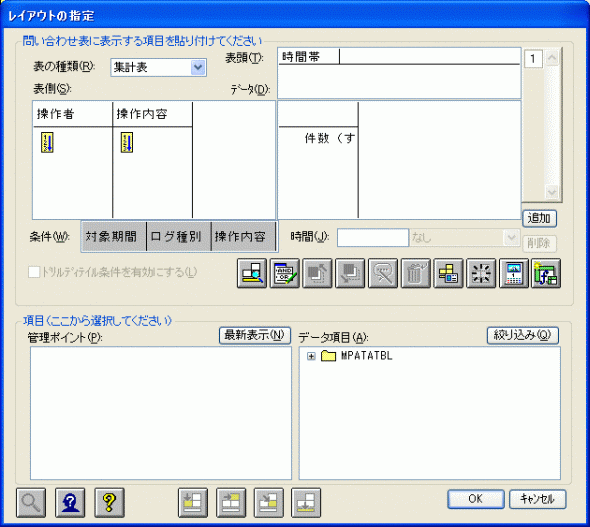Click the grayed trash can delete icon
This screenshot has height=527, width=590.
415,273
